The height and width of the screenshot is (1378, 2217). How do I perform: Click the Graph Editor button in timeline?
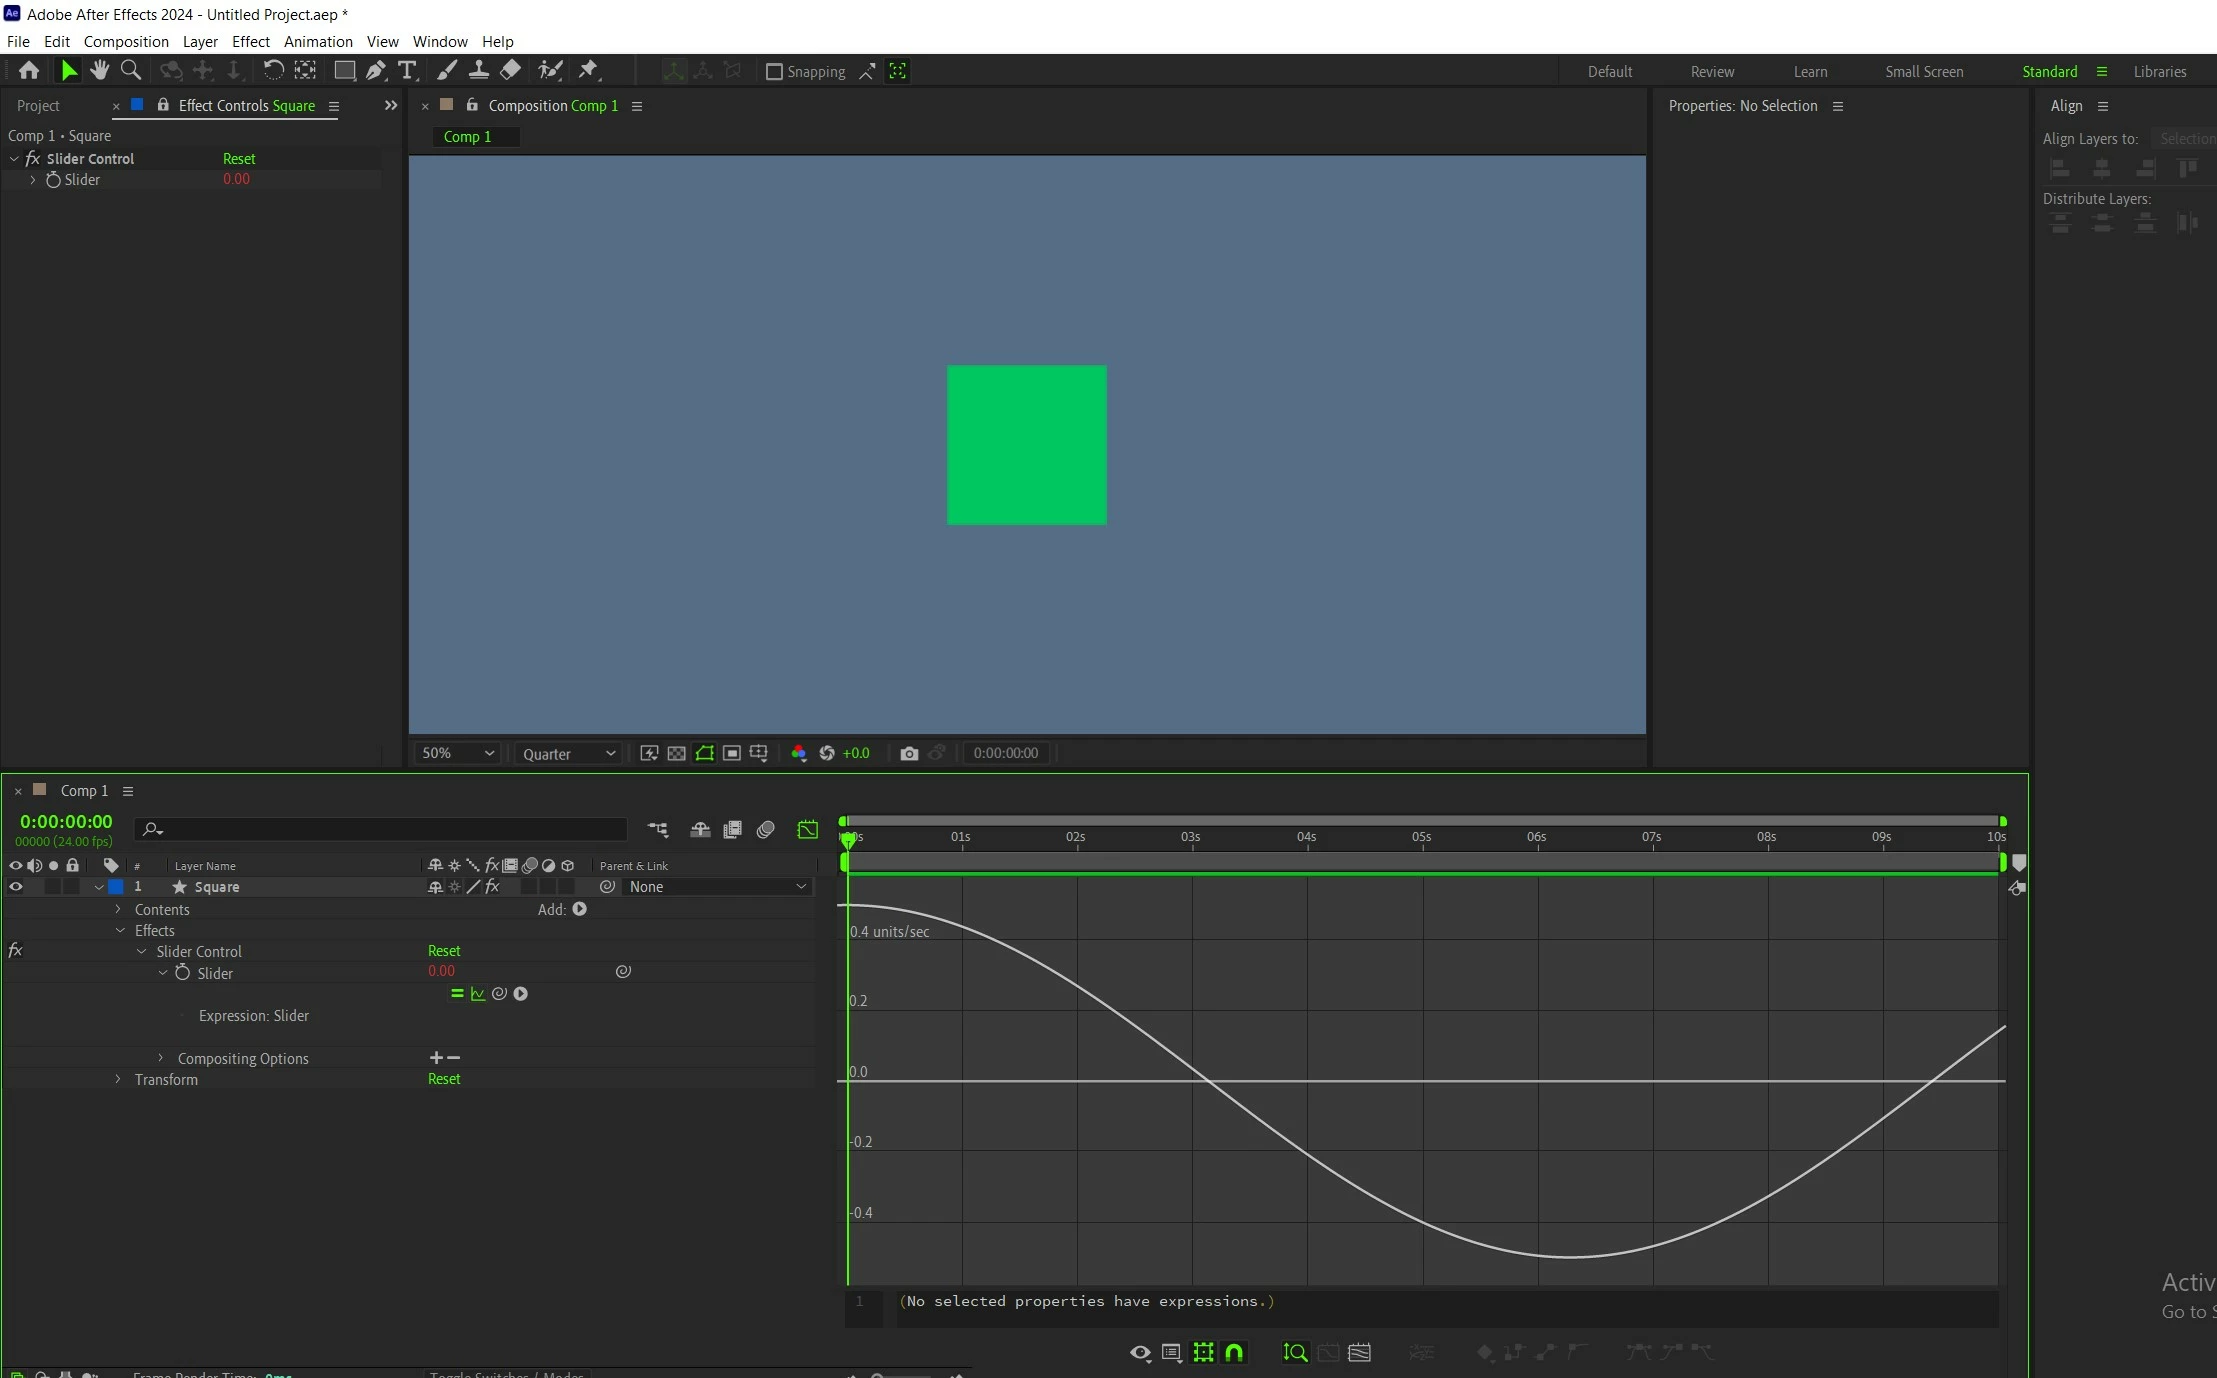(x=807, y=829)
